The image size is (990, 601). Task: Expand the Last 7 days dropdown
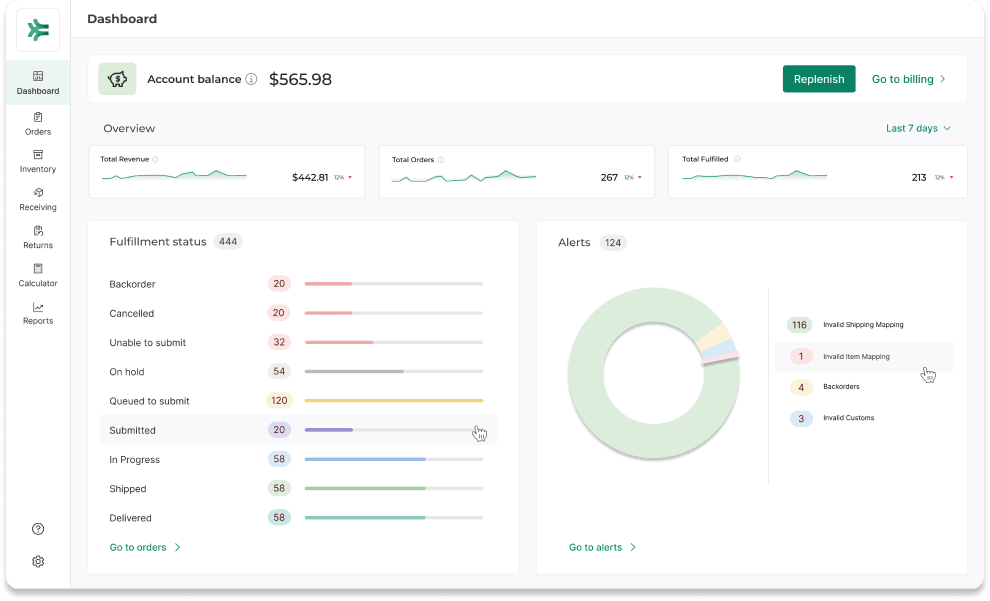(918, 128)
